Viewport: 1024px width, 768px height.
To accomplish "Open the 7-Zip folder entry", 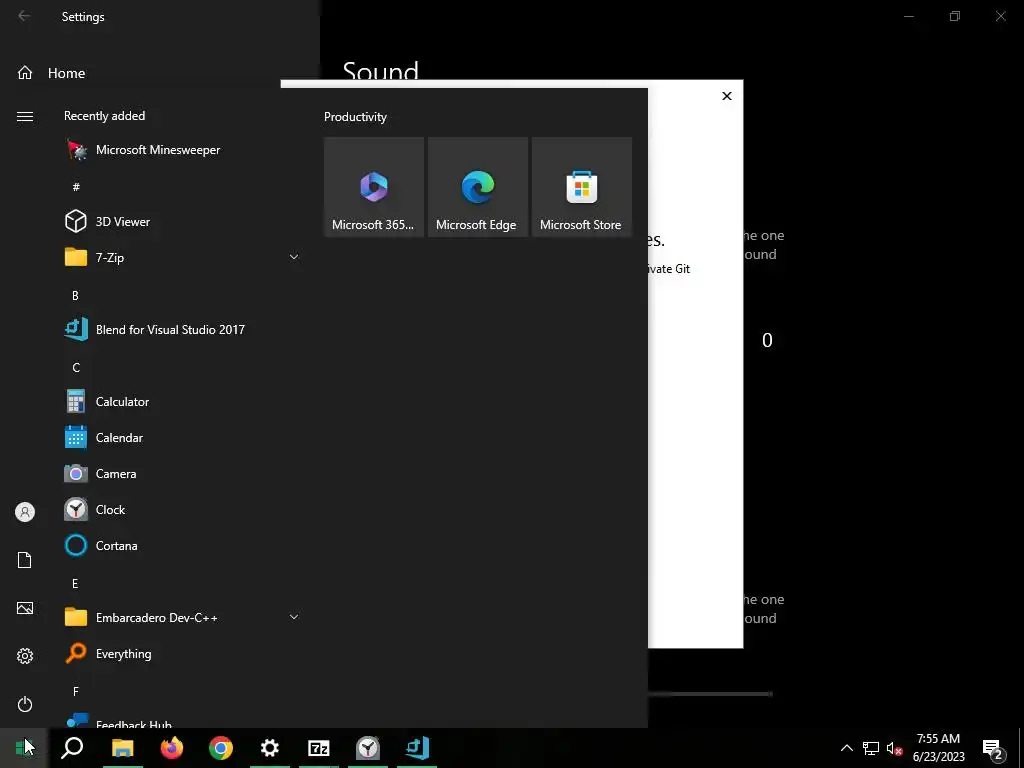I will click(x=182, y=257).
